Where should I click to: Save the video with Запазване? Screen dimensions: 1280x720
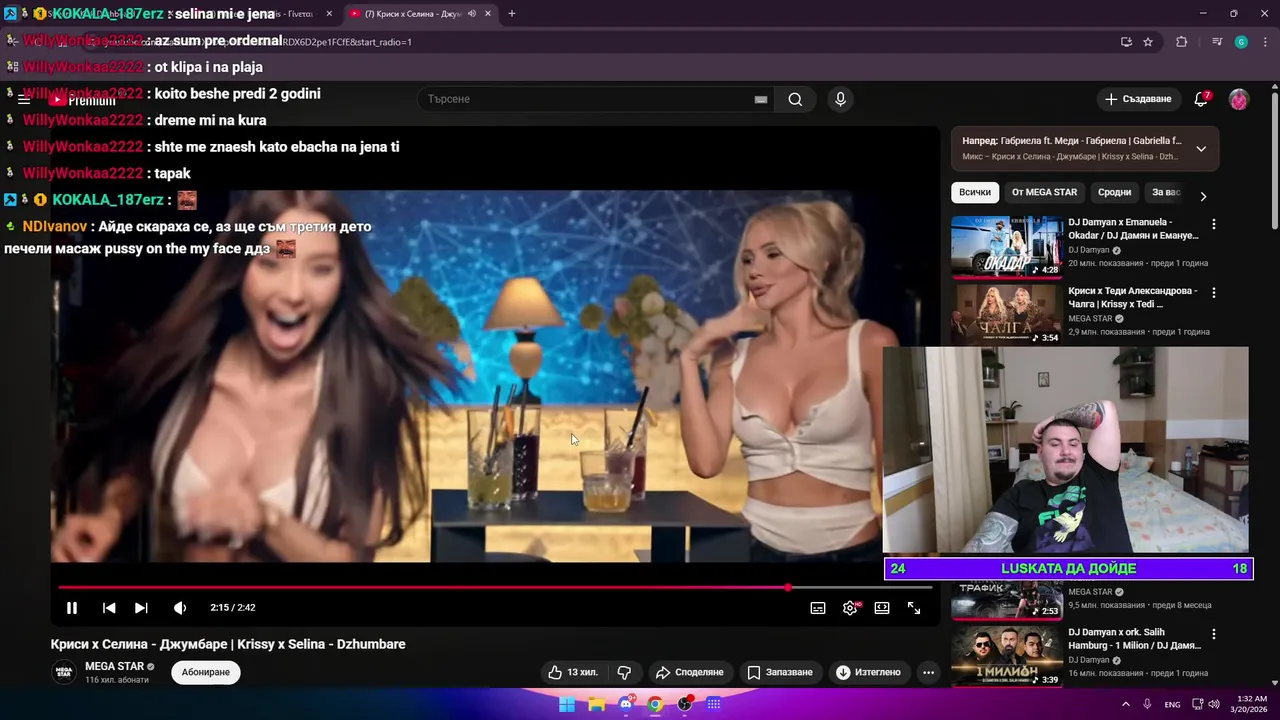click(780, 672)
